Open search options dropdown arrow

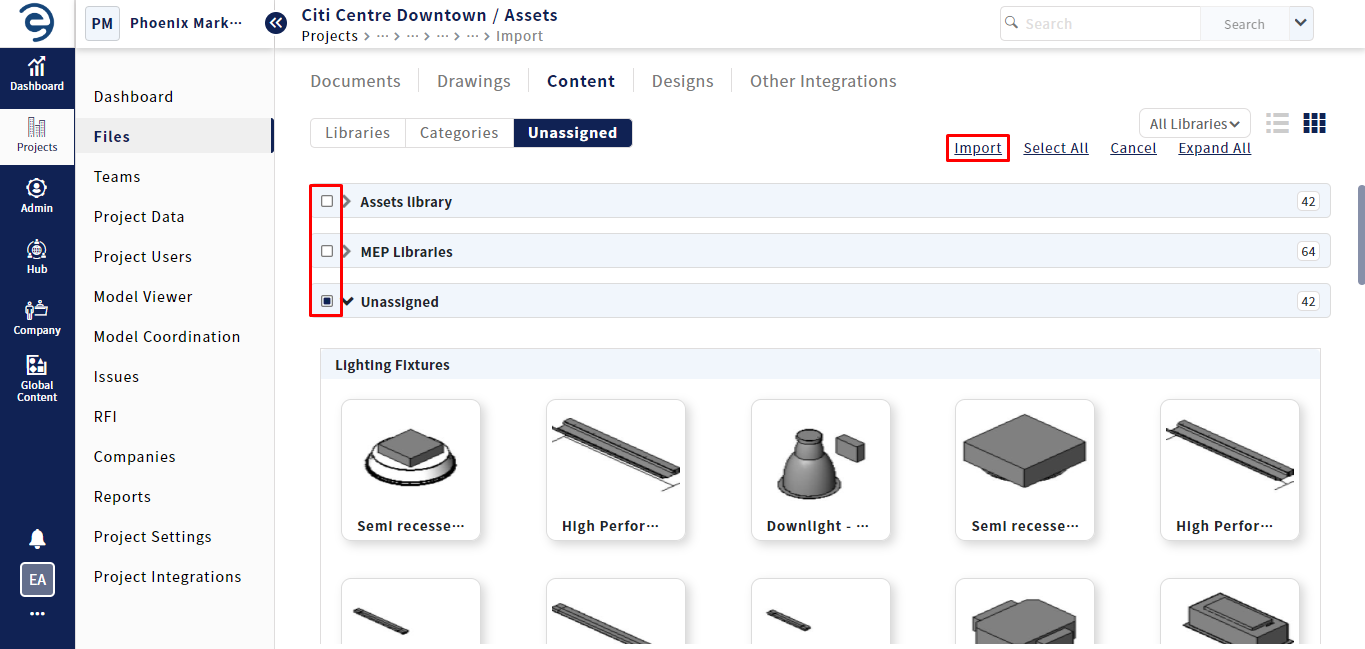pos(1300,23)
